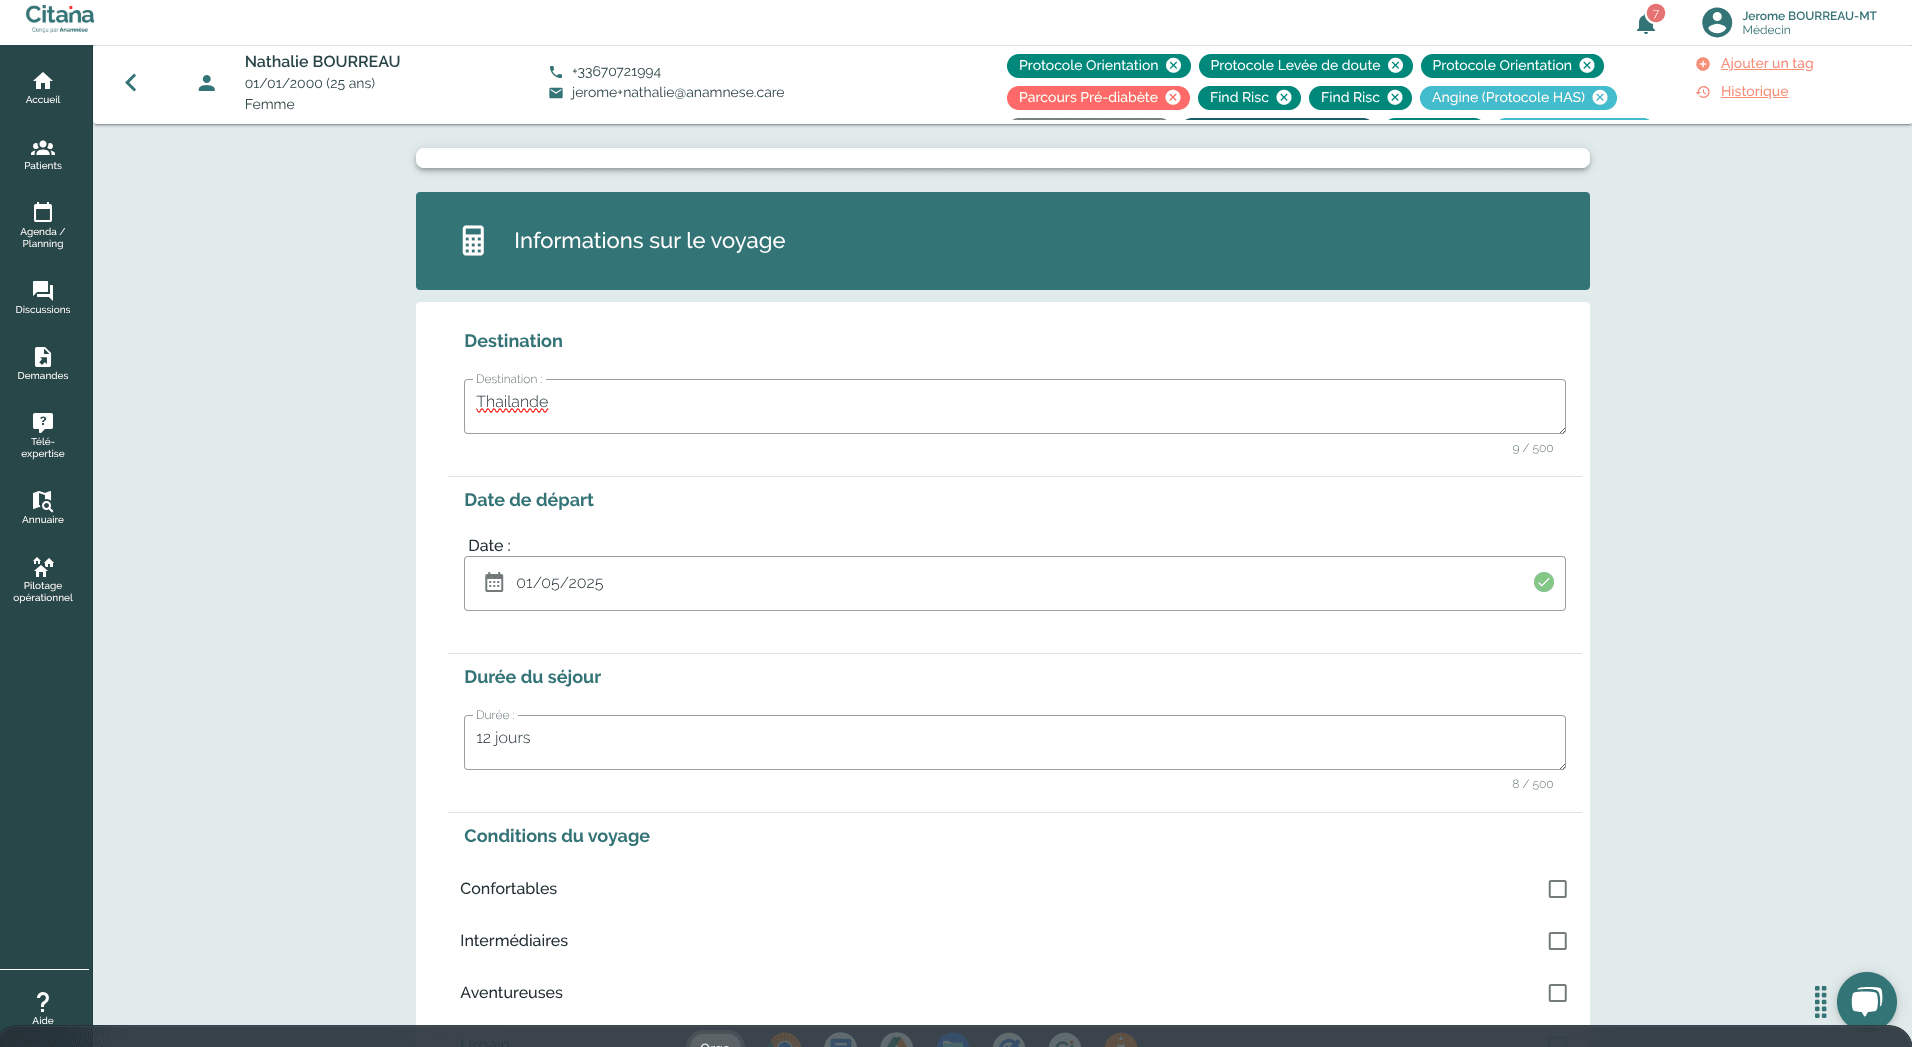Remove the Parcours Pré-diabète tag

pyautogui.click(x=1173, y=98)
